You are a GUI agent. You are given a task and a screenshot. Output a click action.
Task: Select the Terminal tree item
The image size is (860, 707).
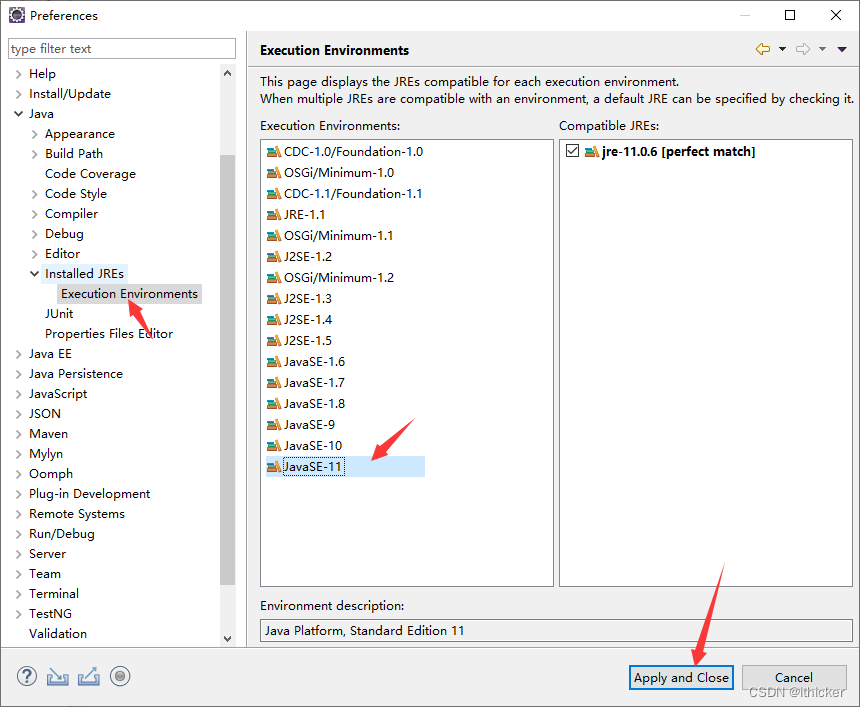[54, 593]
